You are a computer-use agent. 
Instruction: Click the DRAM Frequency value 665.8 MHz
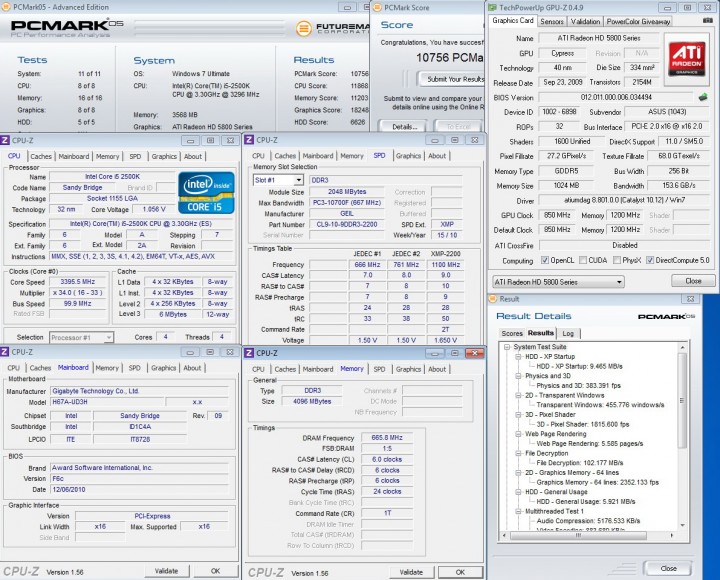click(387, 438)
